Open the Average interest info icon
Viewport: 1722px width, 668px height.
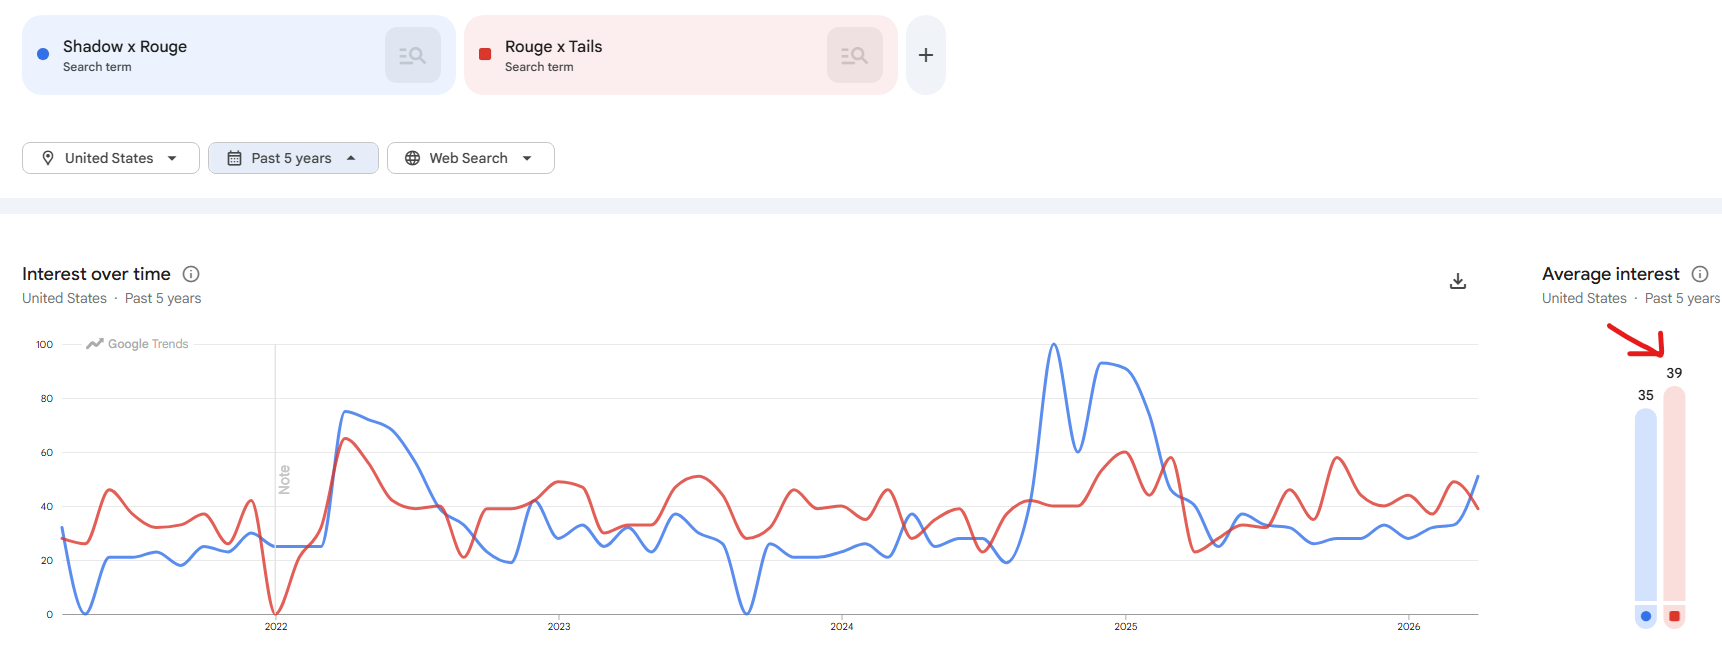coord(1700,274)
